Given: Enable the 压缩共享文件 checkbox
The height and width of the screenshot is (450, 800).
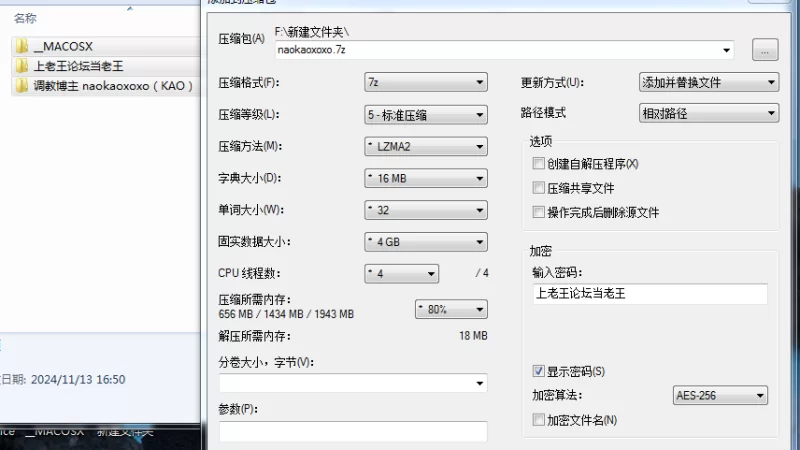Looking at the screenshot, I should [538, 188].
